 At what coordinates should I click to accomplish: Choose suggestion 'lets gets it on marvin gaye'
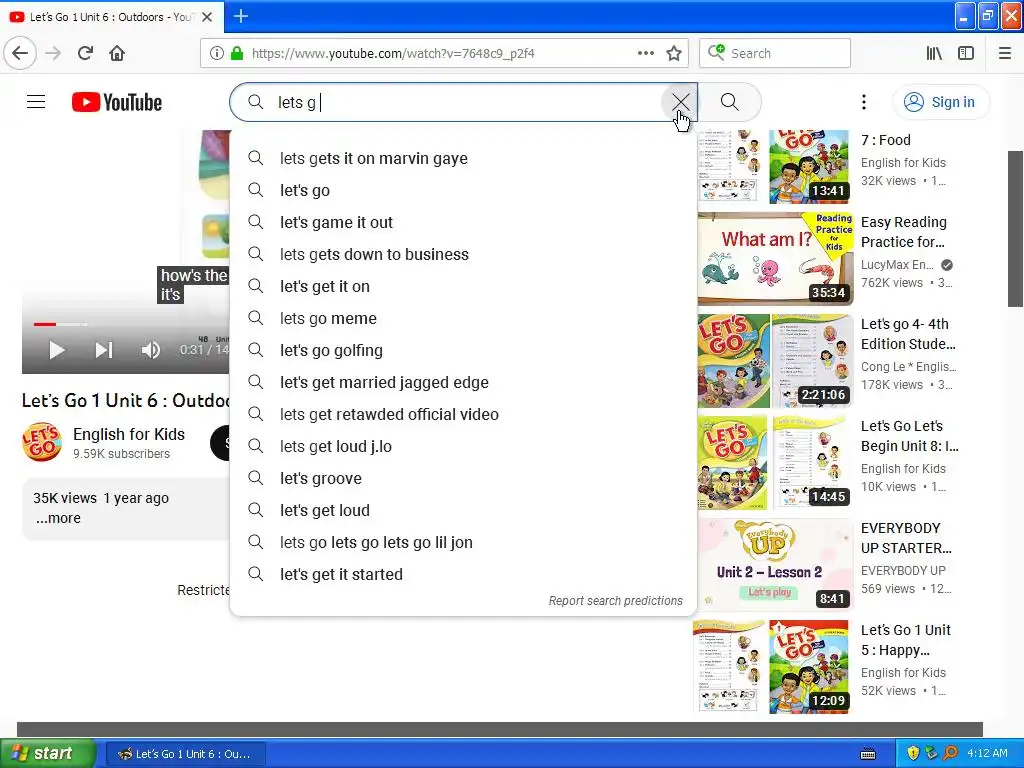463,158
